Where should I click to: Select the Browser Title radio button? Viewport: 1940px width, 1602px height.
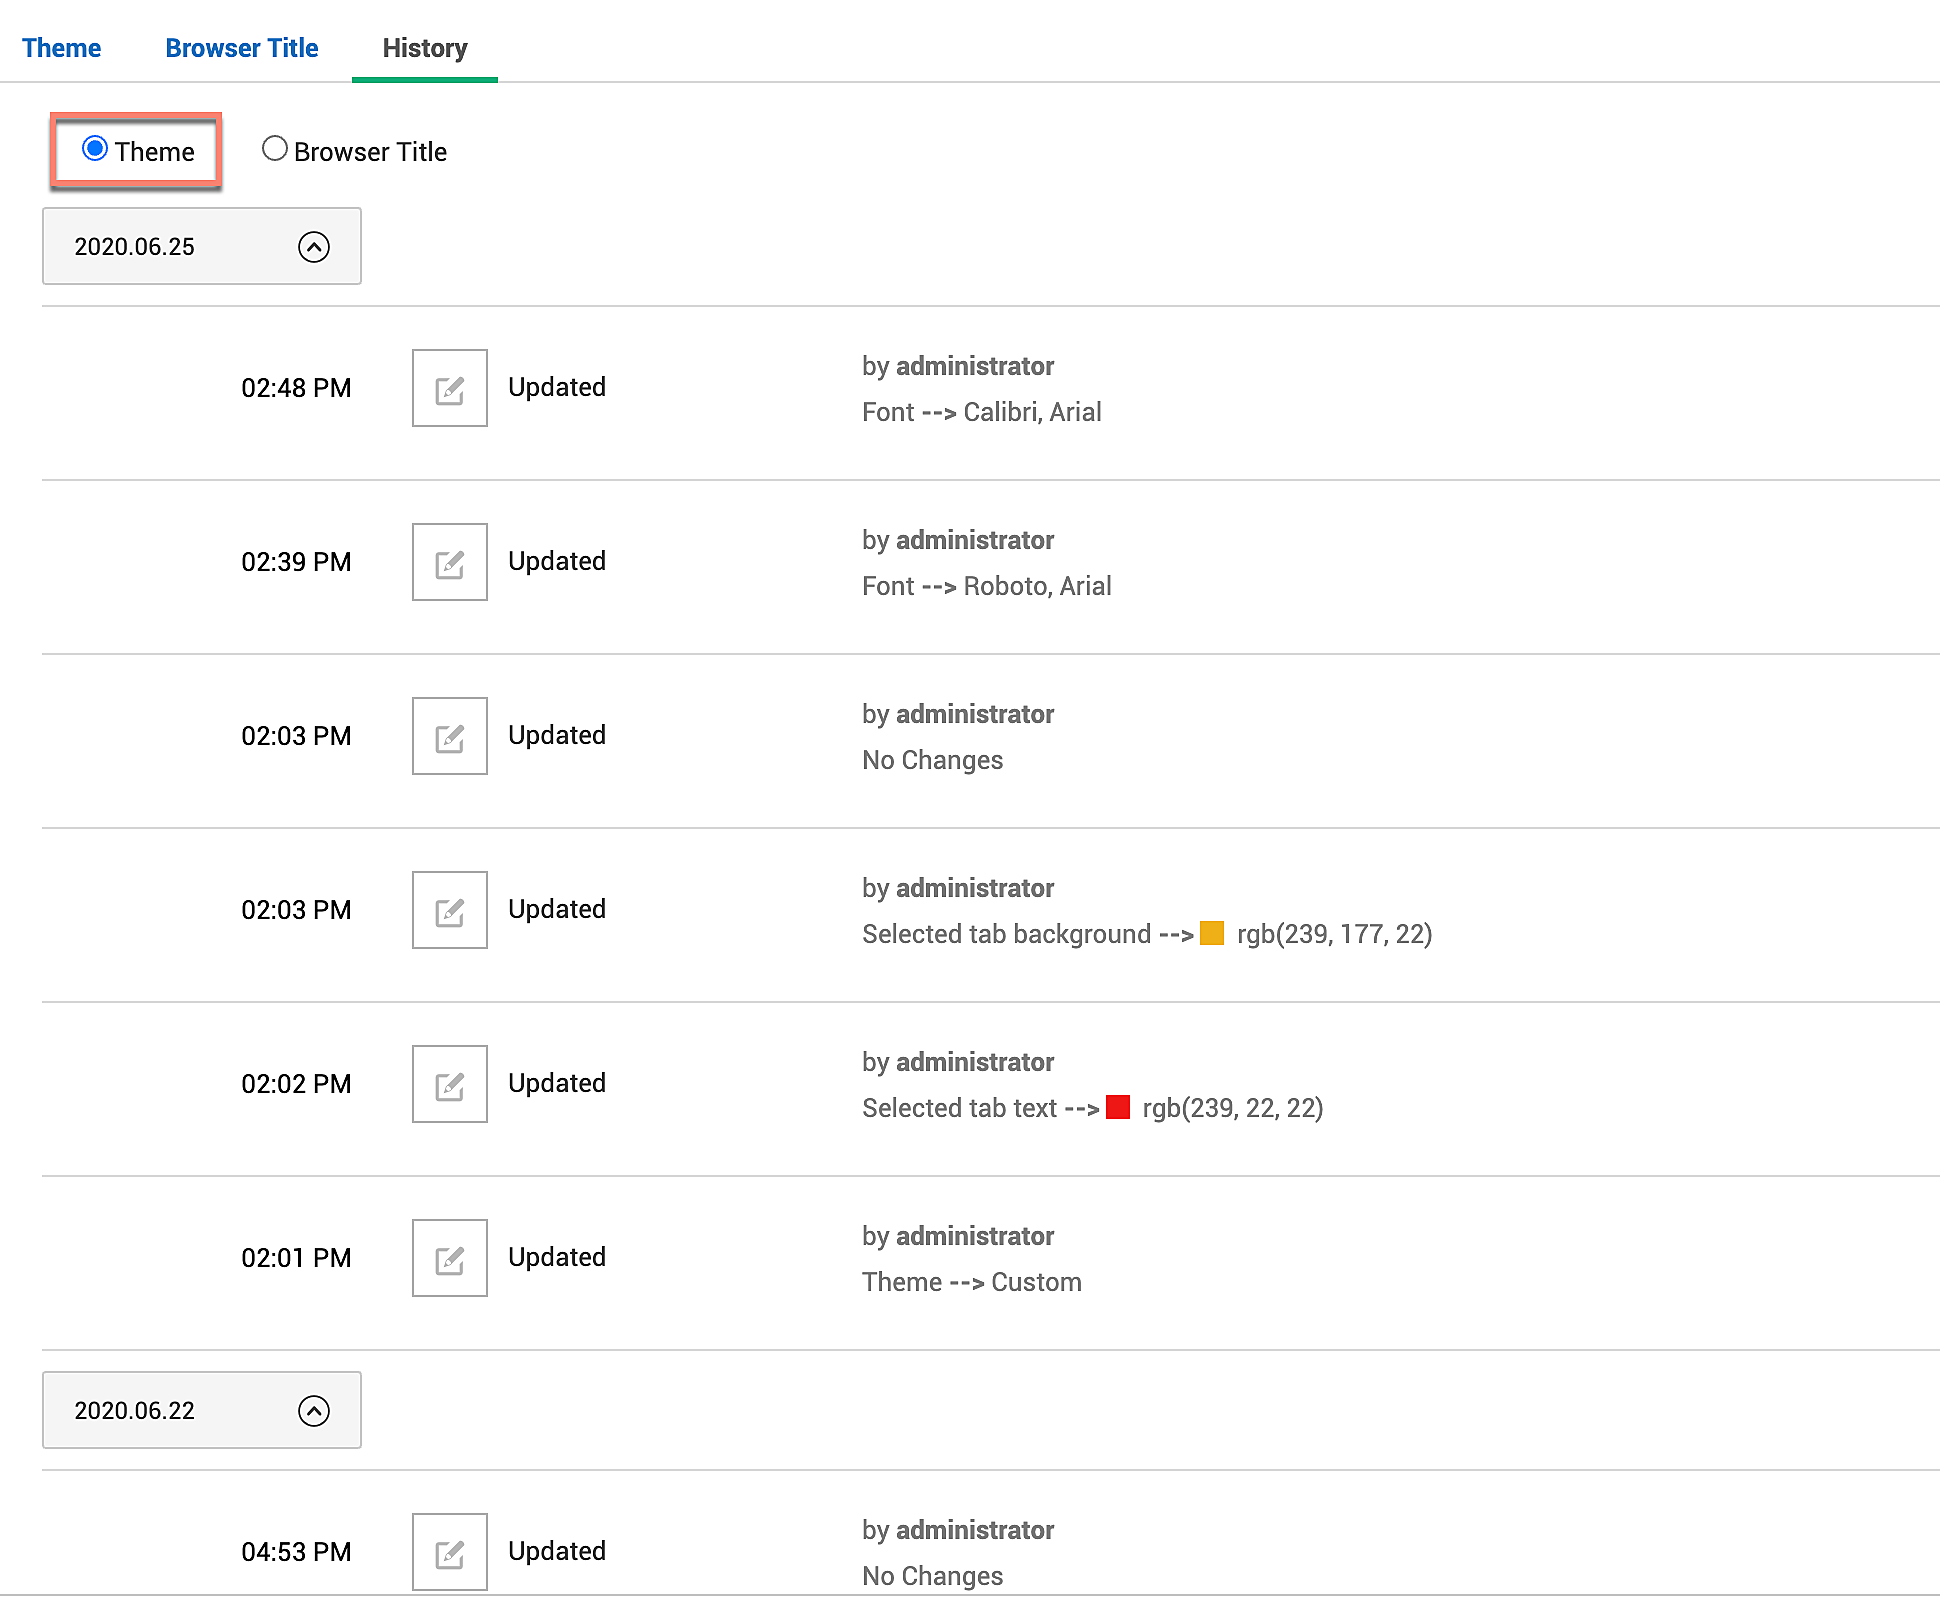pyautogui.click(x=274, y=149)
